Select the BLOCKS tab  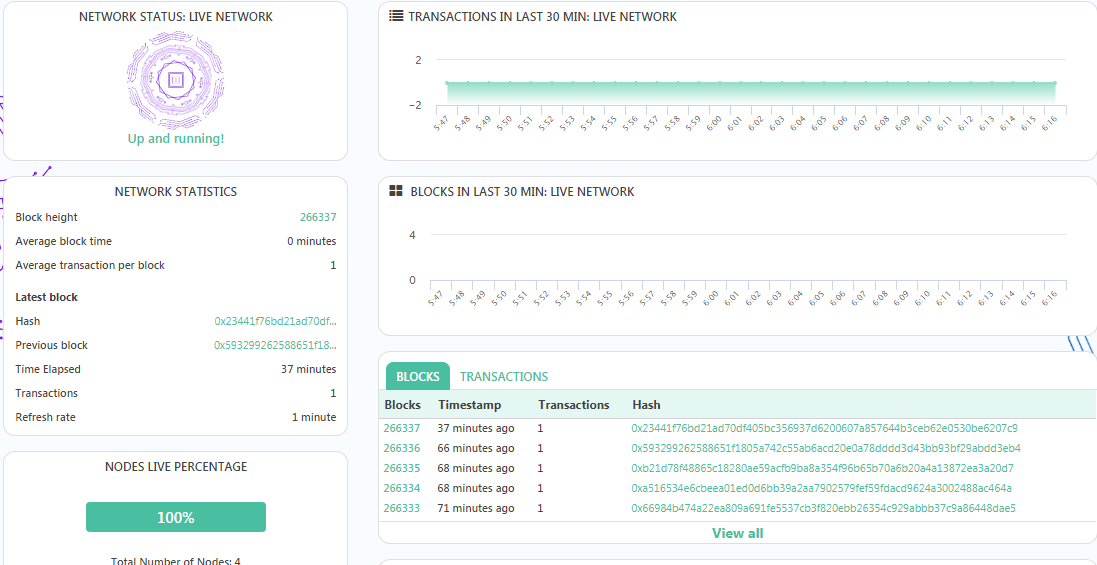click(418, 377)
